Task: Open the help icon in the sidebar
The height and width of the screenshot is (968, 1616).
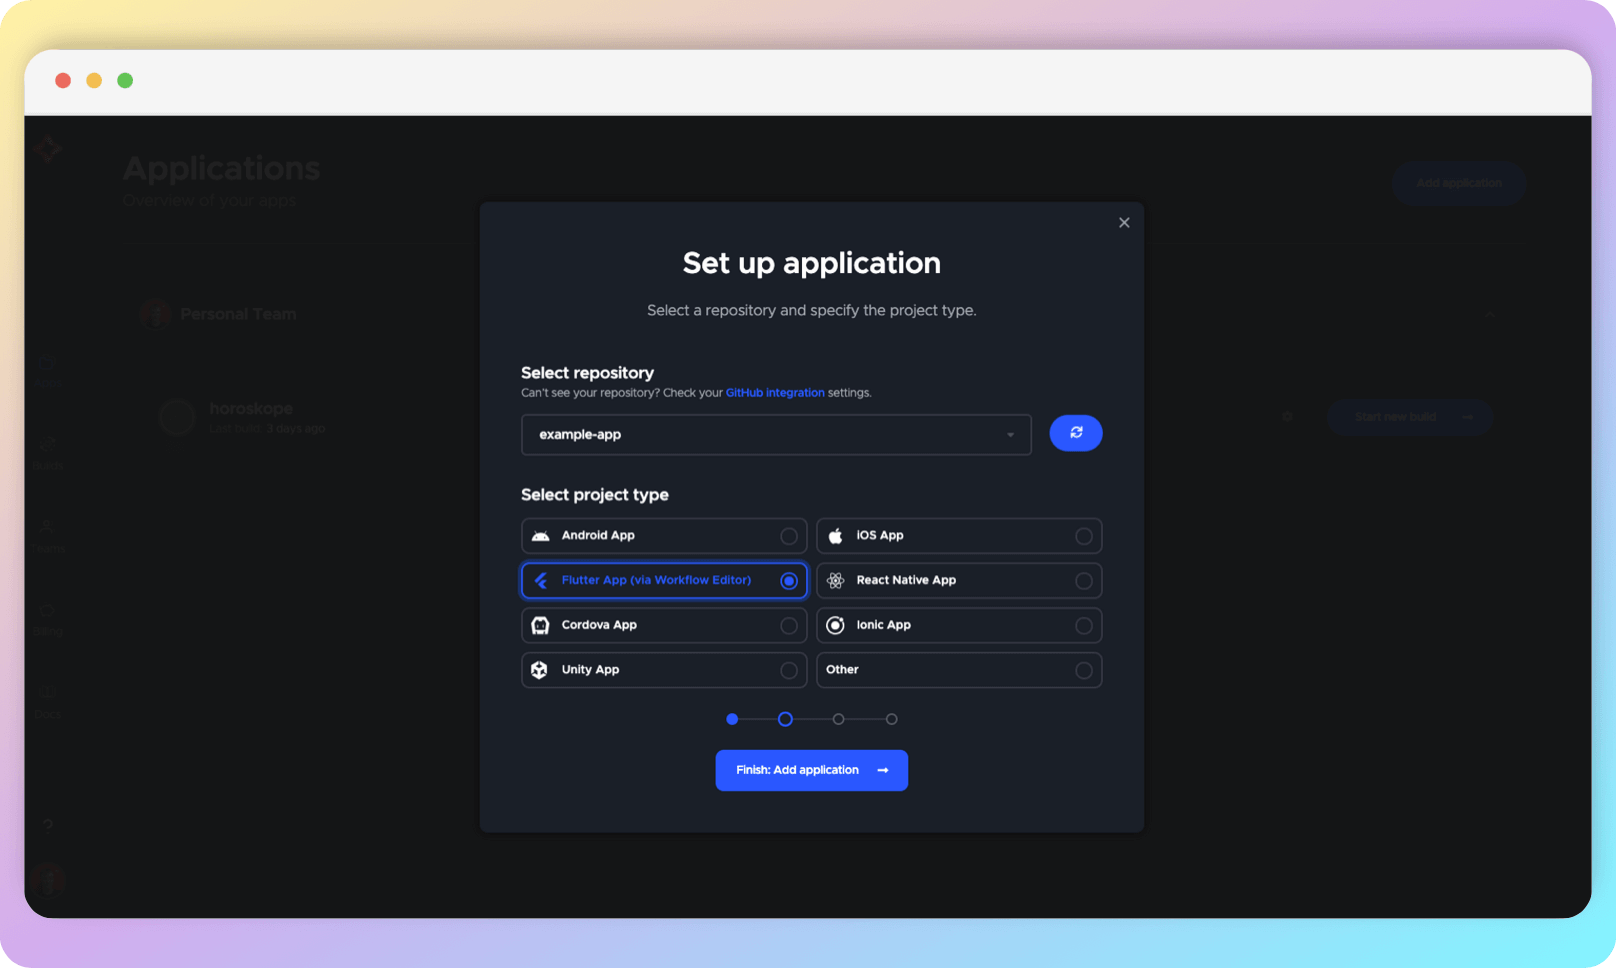Action: [x=48, y=825]
